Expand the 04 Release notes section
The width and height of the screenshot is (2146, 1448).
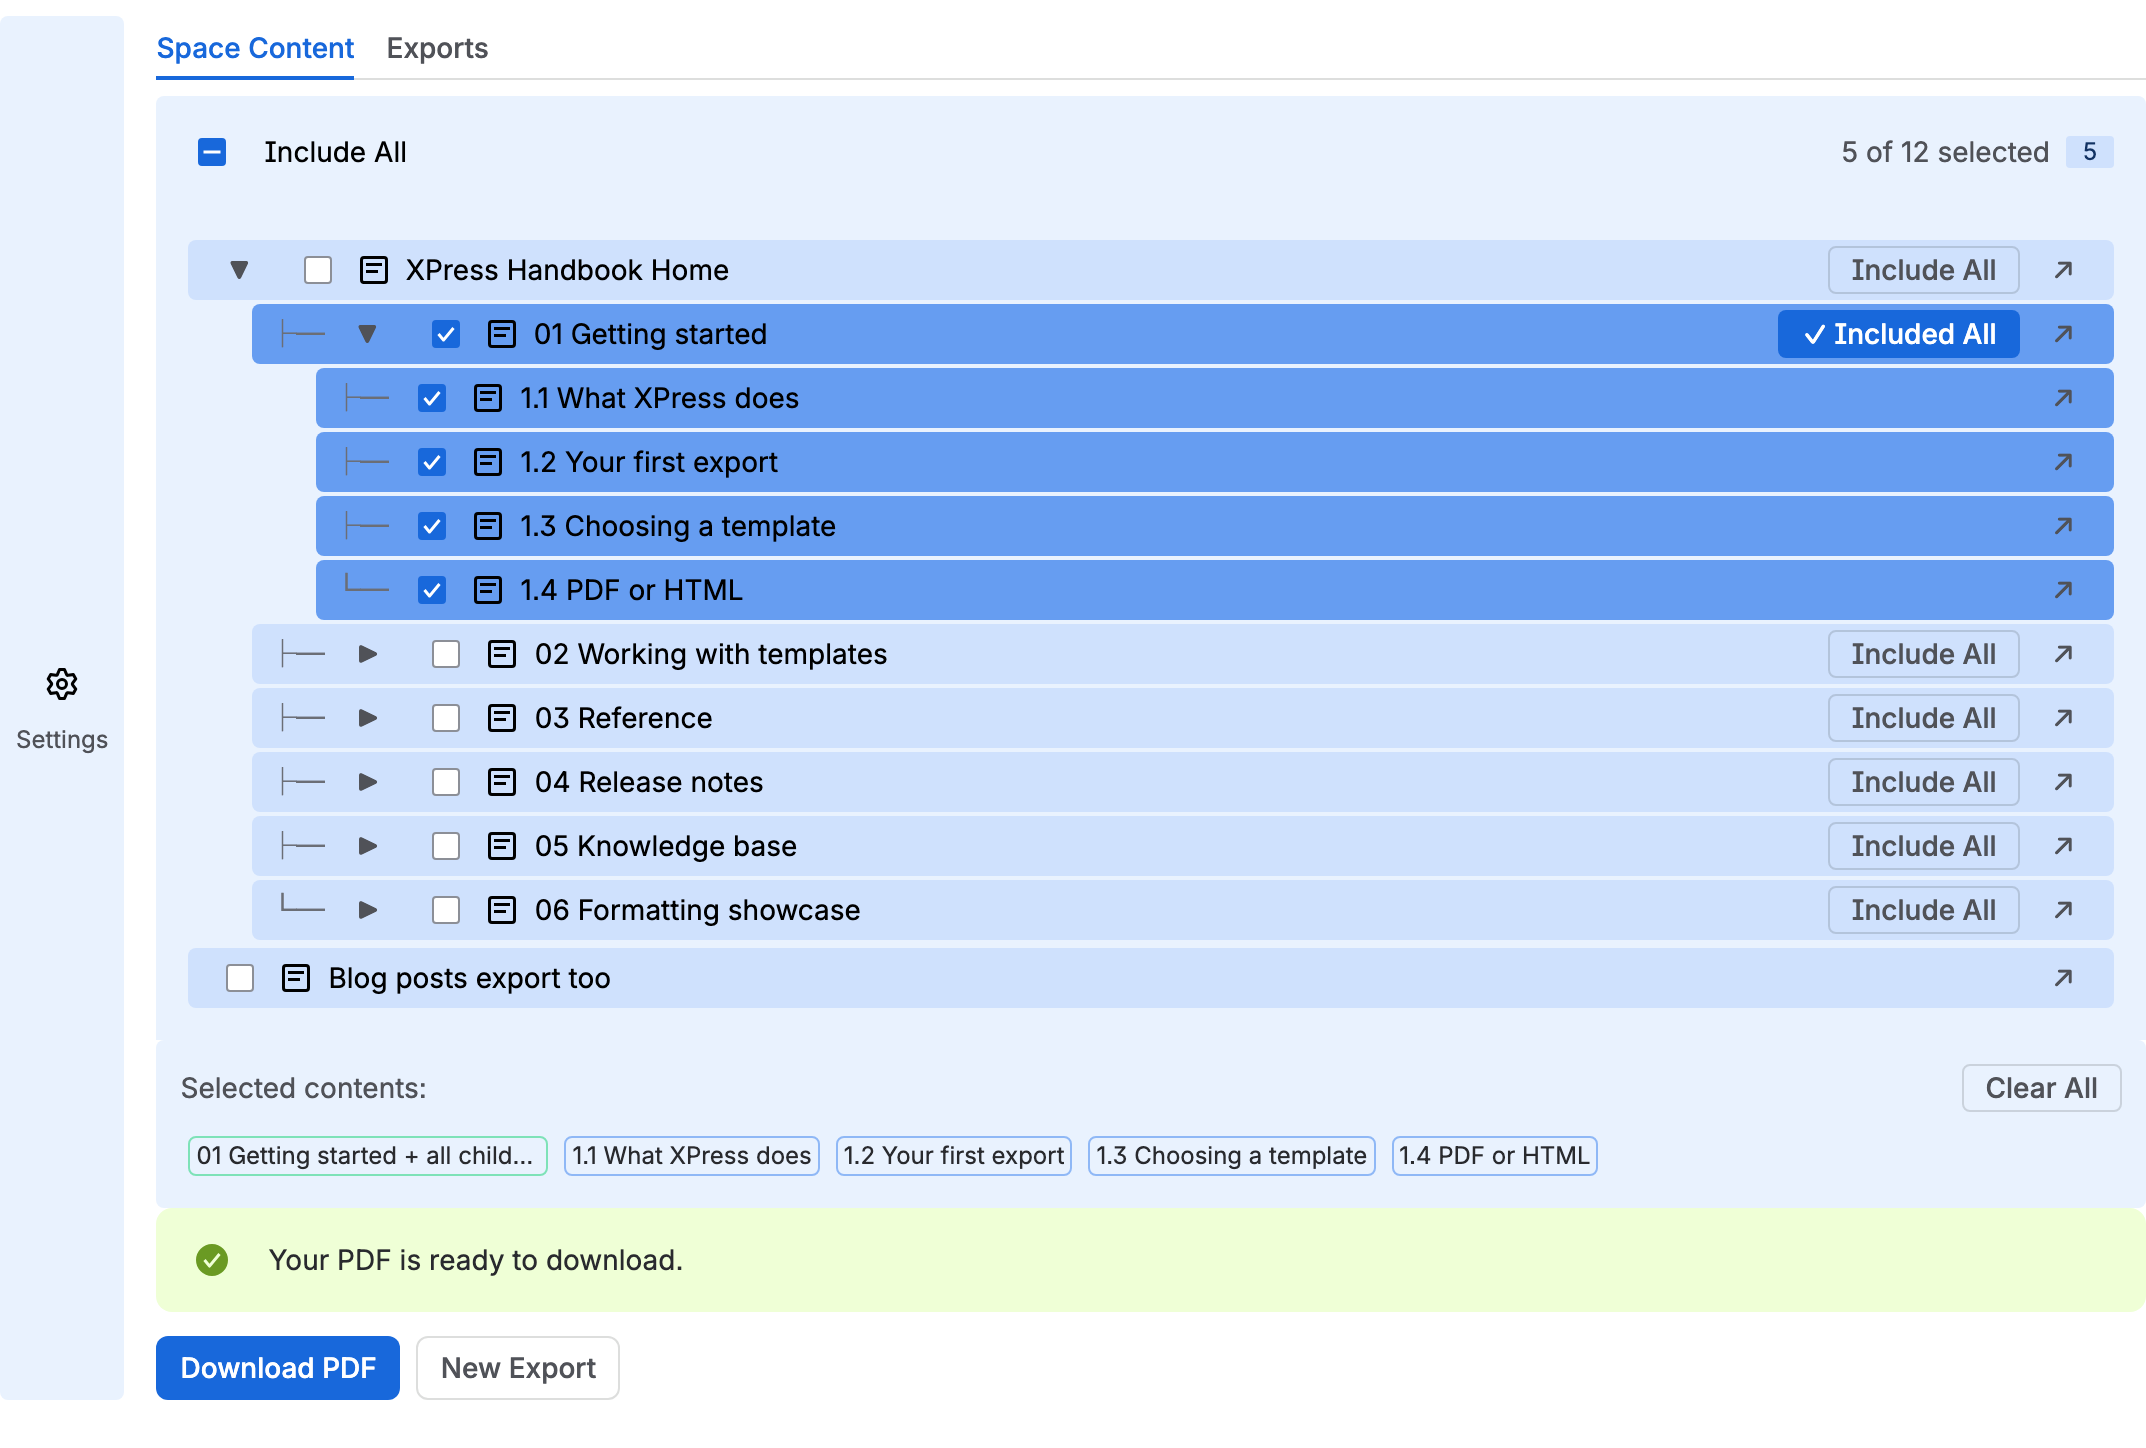click(368, 782)
